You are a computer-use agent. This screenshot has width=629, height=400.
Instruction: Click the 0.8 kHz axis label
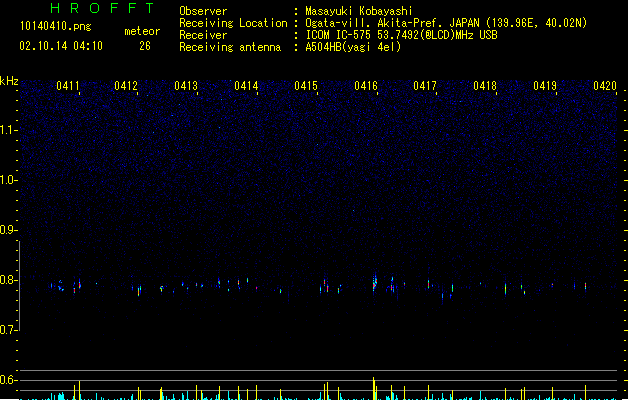pos(8,280)
